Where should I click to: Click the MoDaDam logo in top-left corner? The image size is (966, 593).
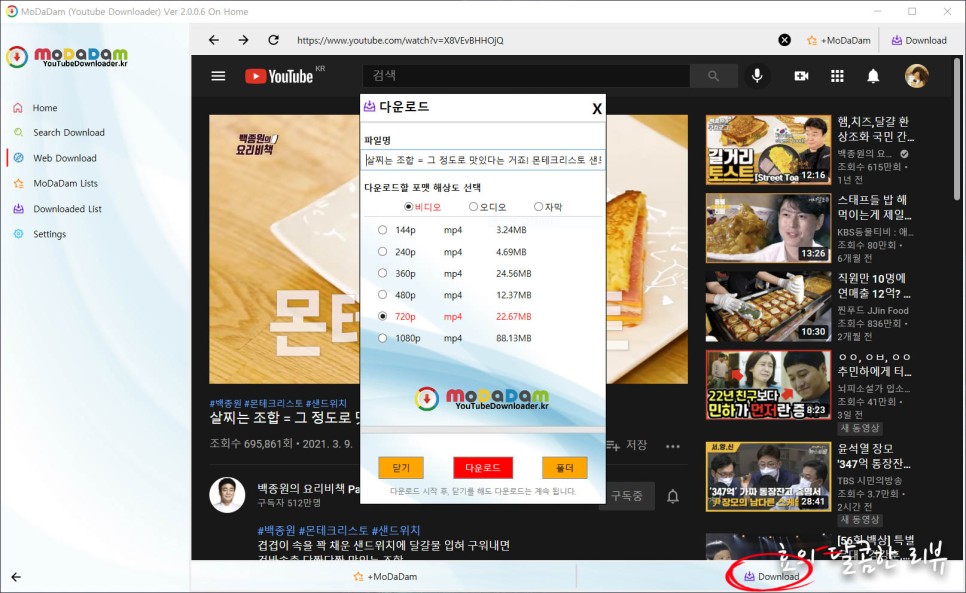click(x=67, y=56)
